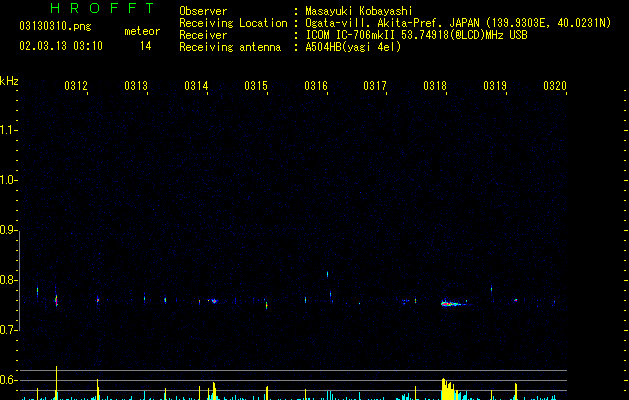Select the filename 03130310.png
The height and width of the screenshot is (400, 629).
click(x=55, y=26)
